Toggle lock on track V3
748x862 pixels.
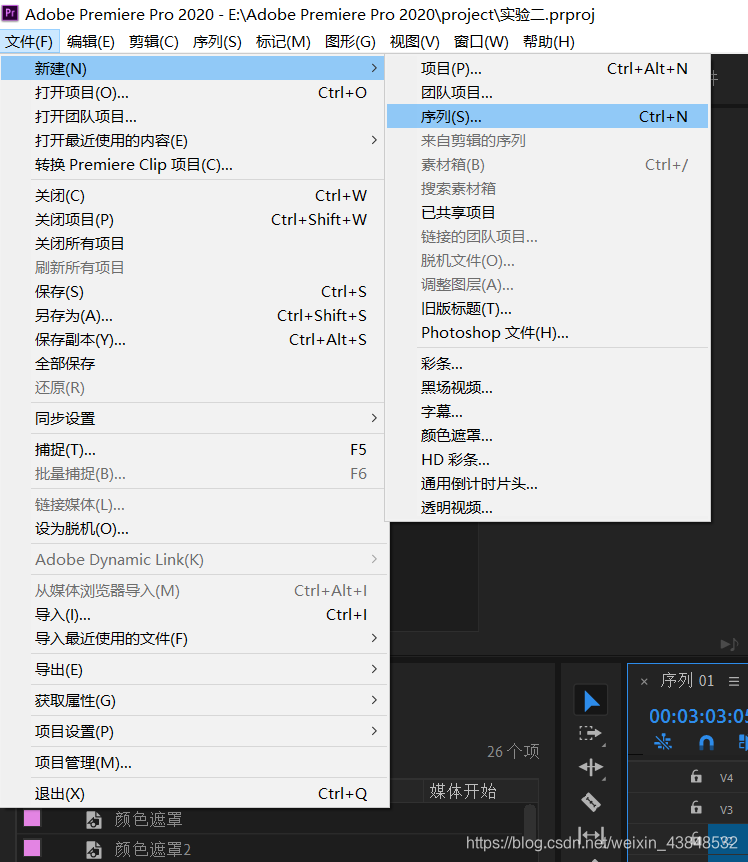pyautogui.click(x=696, y=808)
